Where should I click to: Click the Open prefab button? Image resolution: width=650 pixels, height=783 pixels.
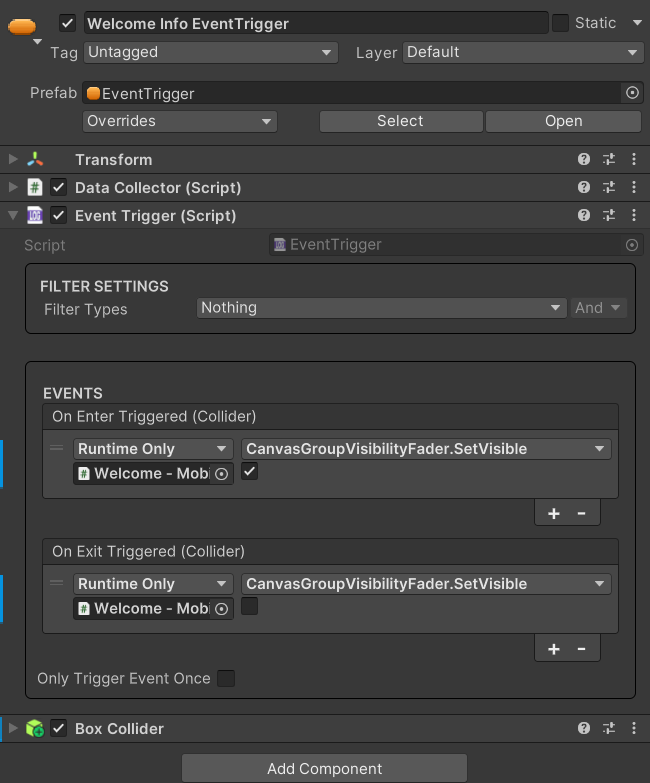click(x=563, y=121)
